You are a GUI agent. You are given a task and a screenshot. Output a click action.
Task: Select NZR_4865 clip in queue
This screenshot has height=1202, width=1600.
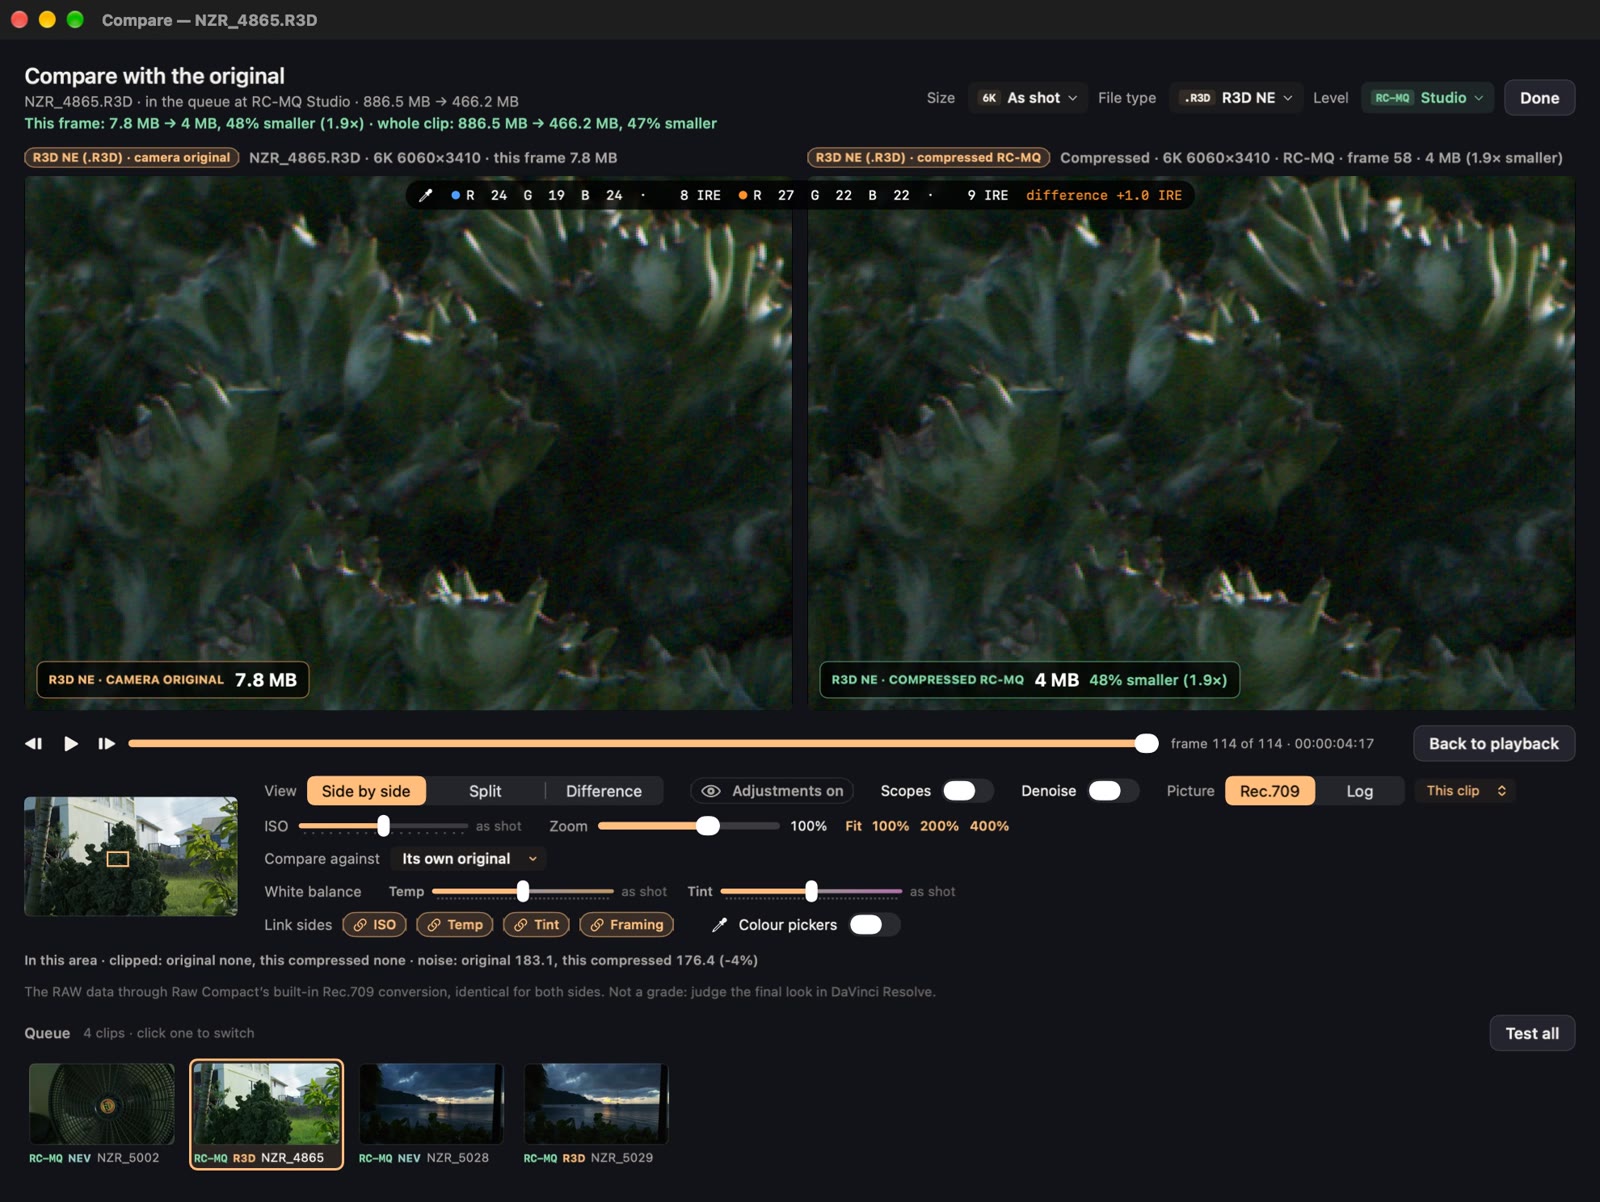(266, 1114)
